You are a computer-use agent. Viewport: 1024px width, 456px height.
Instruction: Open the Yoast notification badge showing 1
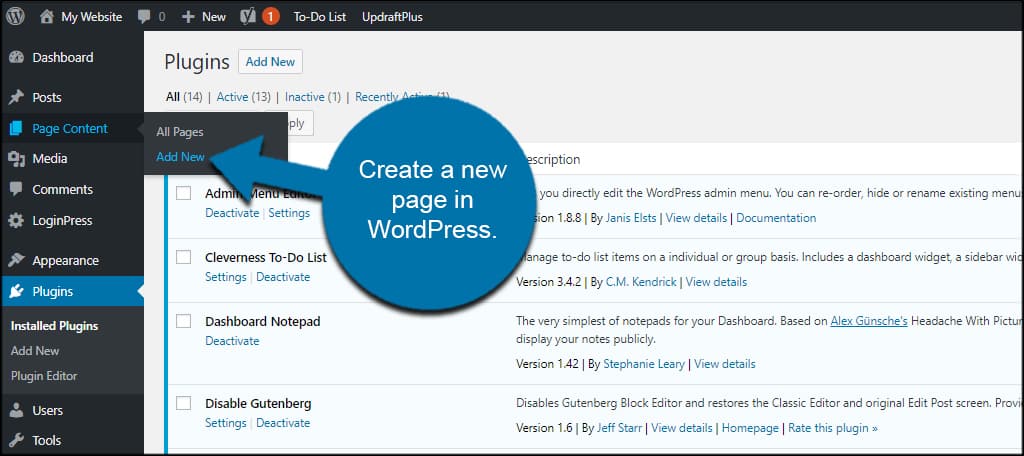click(x=270, y=17)
